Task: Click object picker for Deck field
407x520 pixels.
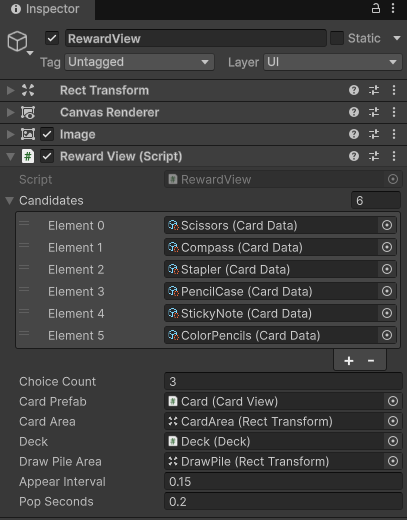Action: point(393,441)
